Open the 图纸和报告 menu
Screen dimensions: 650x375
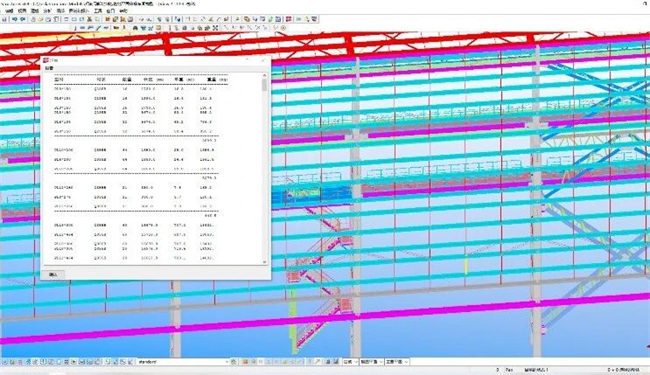(x=79, y=11)
